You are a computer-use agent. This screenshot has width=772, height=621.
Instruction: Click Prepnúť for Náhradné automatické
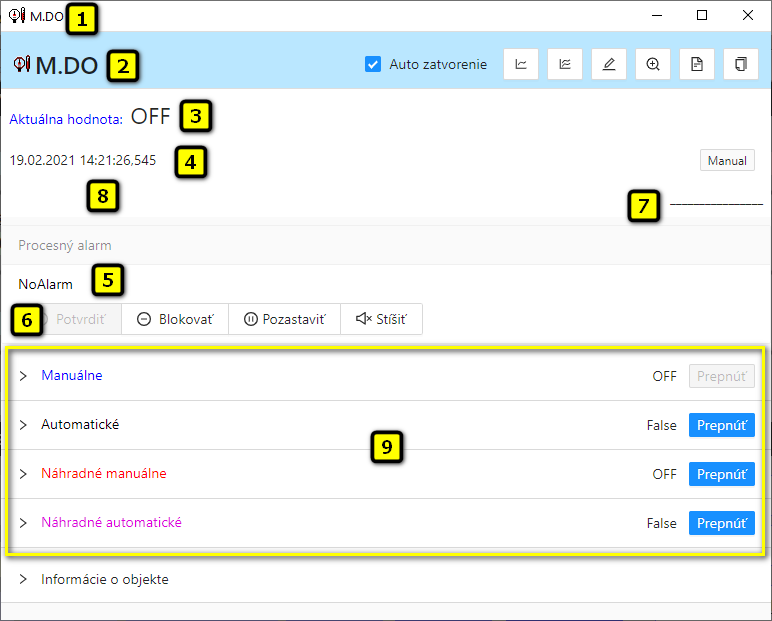coord(721,523)
